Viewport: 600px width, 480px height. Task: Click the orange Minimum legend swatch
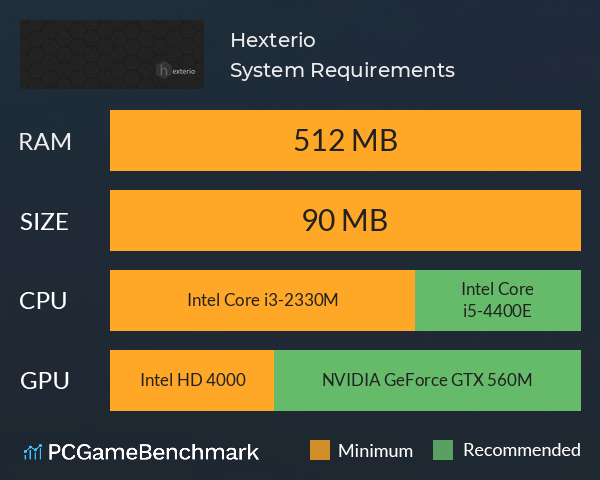pos(320,450)
